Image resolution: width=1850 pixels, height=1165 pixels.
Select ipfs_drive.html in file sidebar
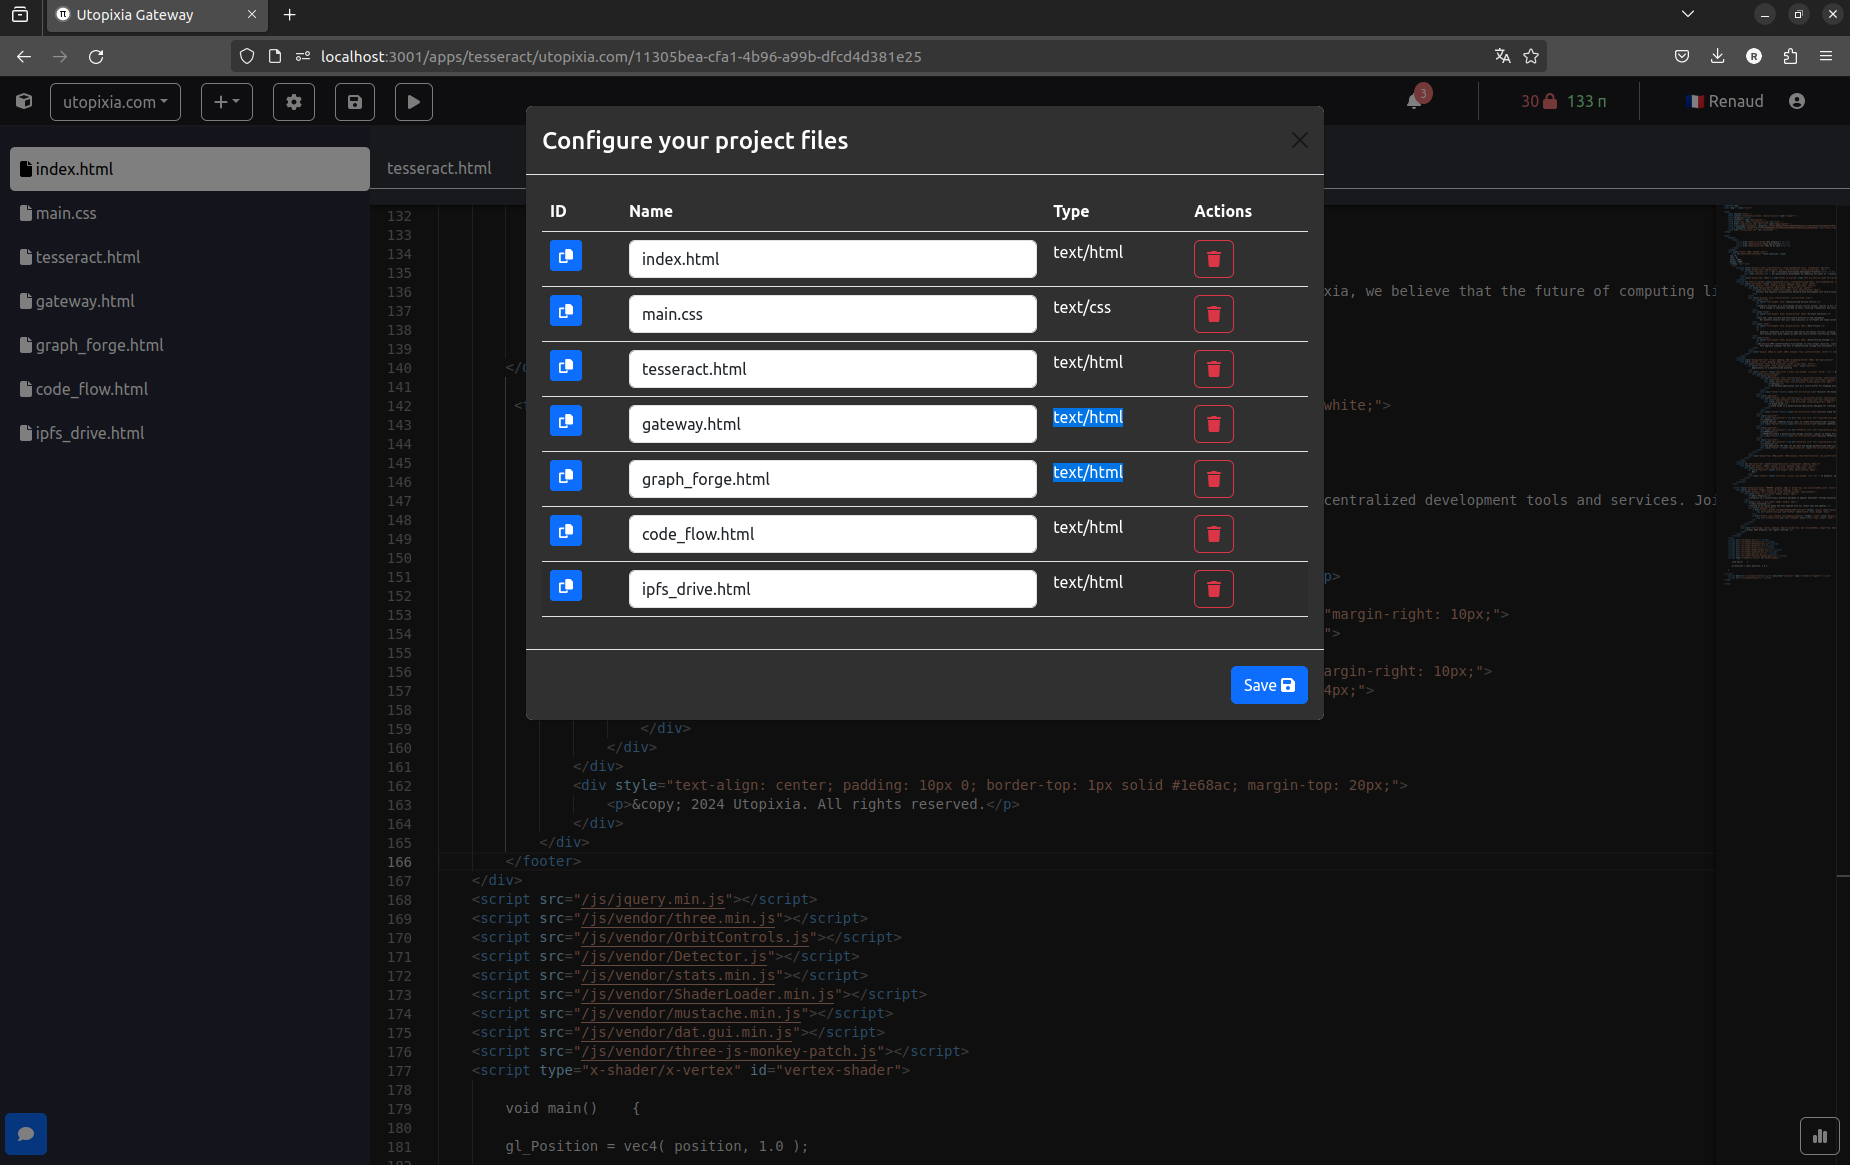tap(190, 433)
